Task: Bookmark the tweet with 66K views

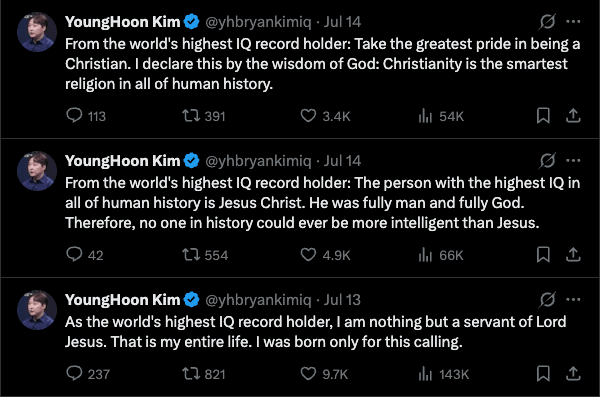Action: click(543, 255)
